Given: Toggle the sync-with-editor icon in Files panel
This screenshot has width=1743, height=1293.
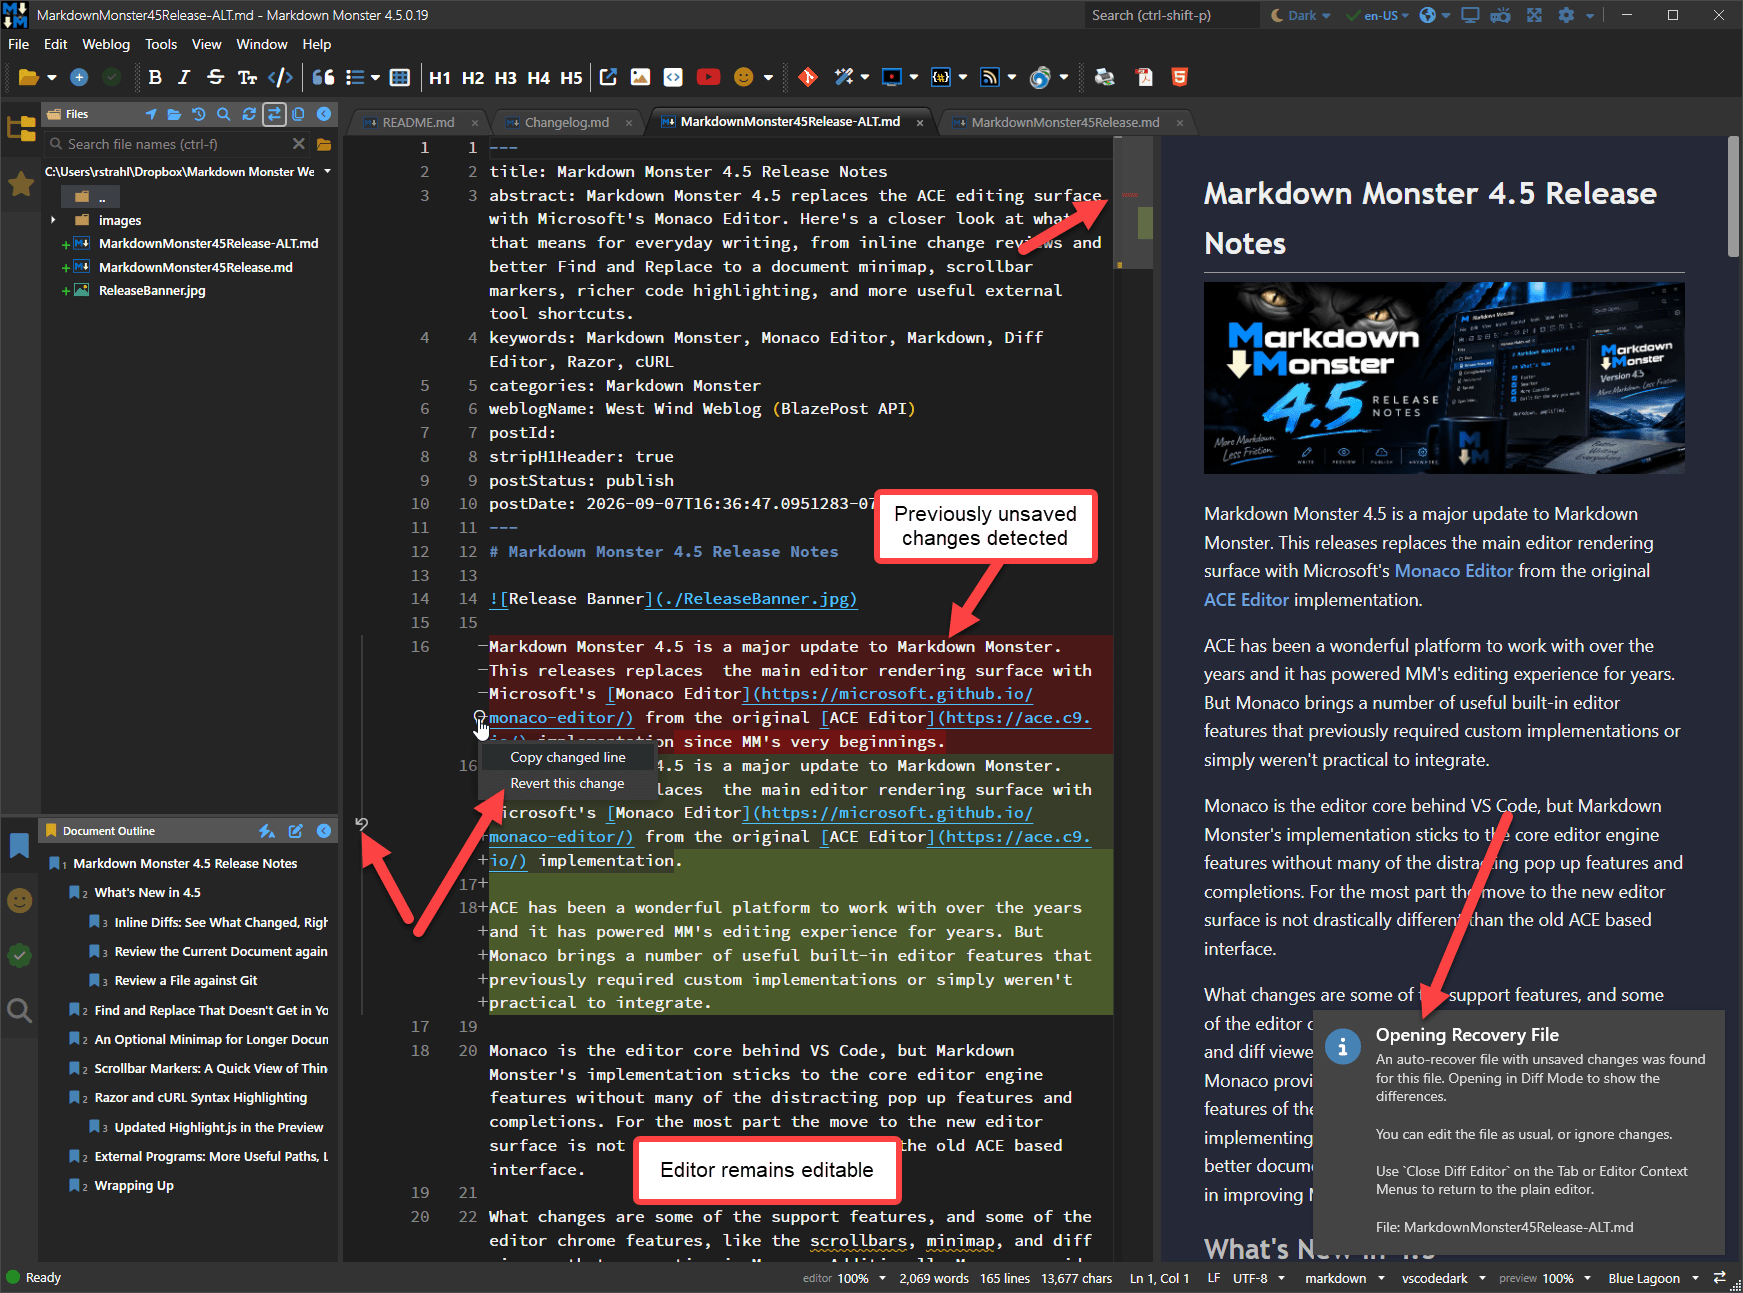Looking at the screenshot, I should coord(274,114).
